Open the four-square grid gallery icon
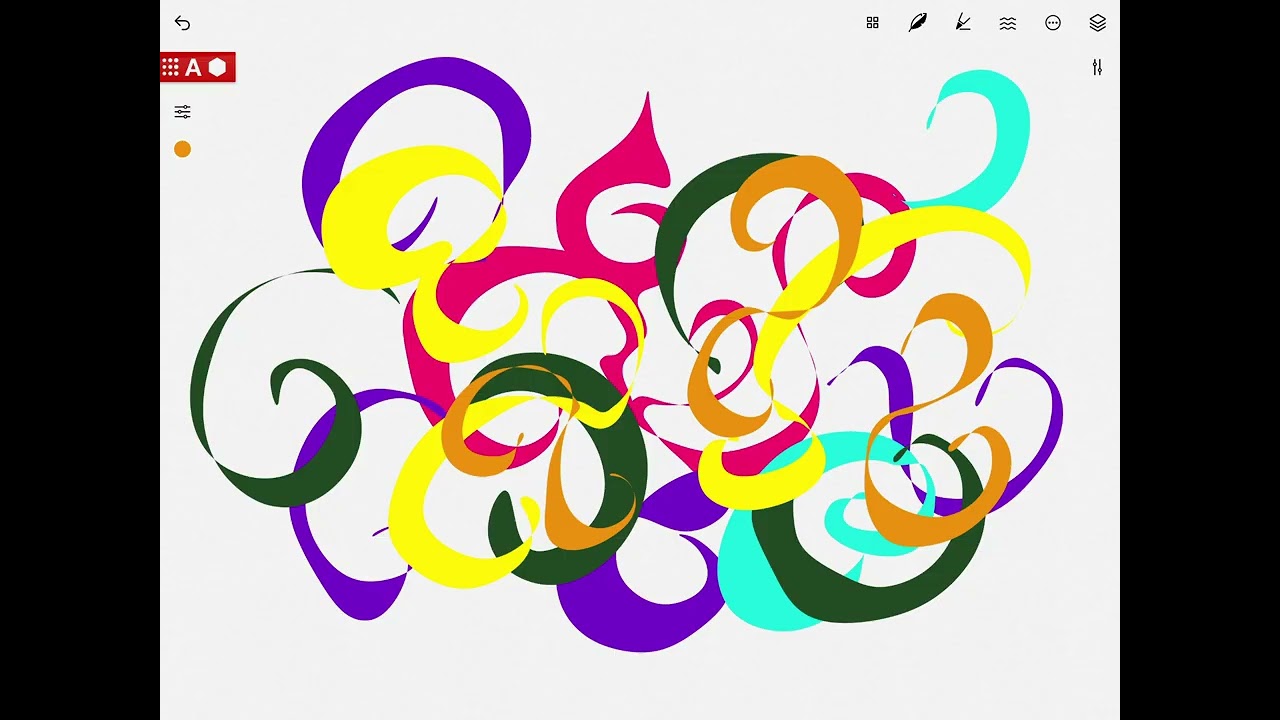 872,23
